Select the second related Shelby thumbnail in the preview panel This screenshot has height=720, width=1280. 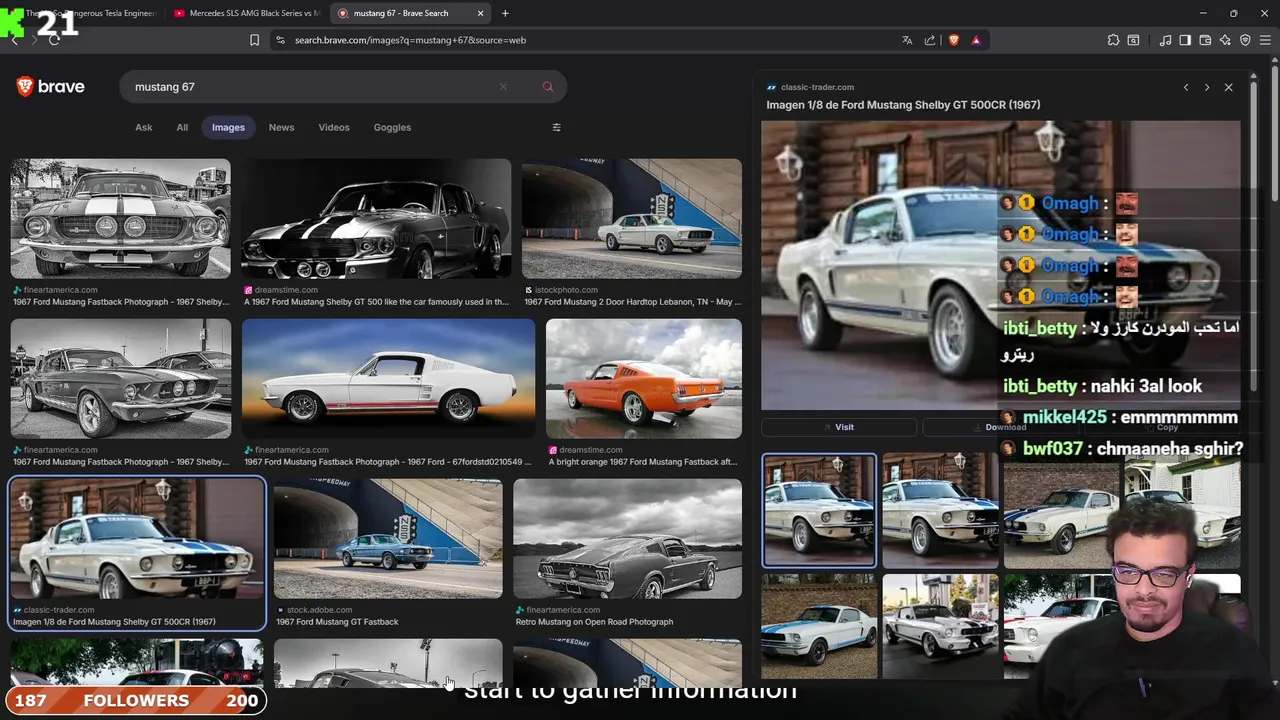[940, 510]
